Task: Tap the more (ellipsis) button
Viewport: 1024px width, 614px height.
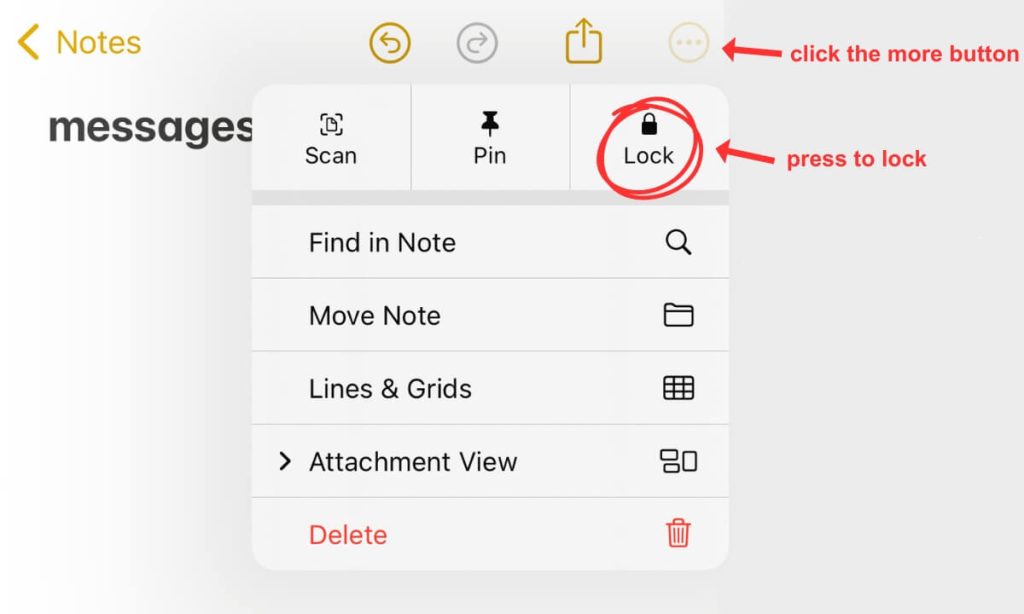Action: pos(690,43)
